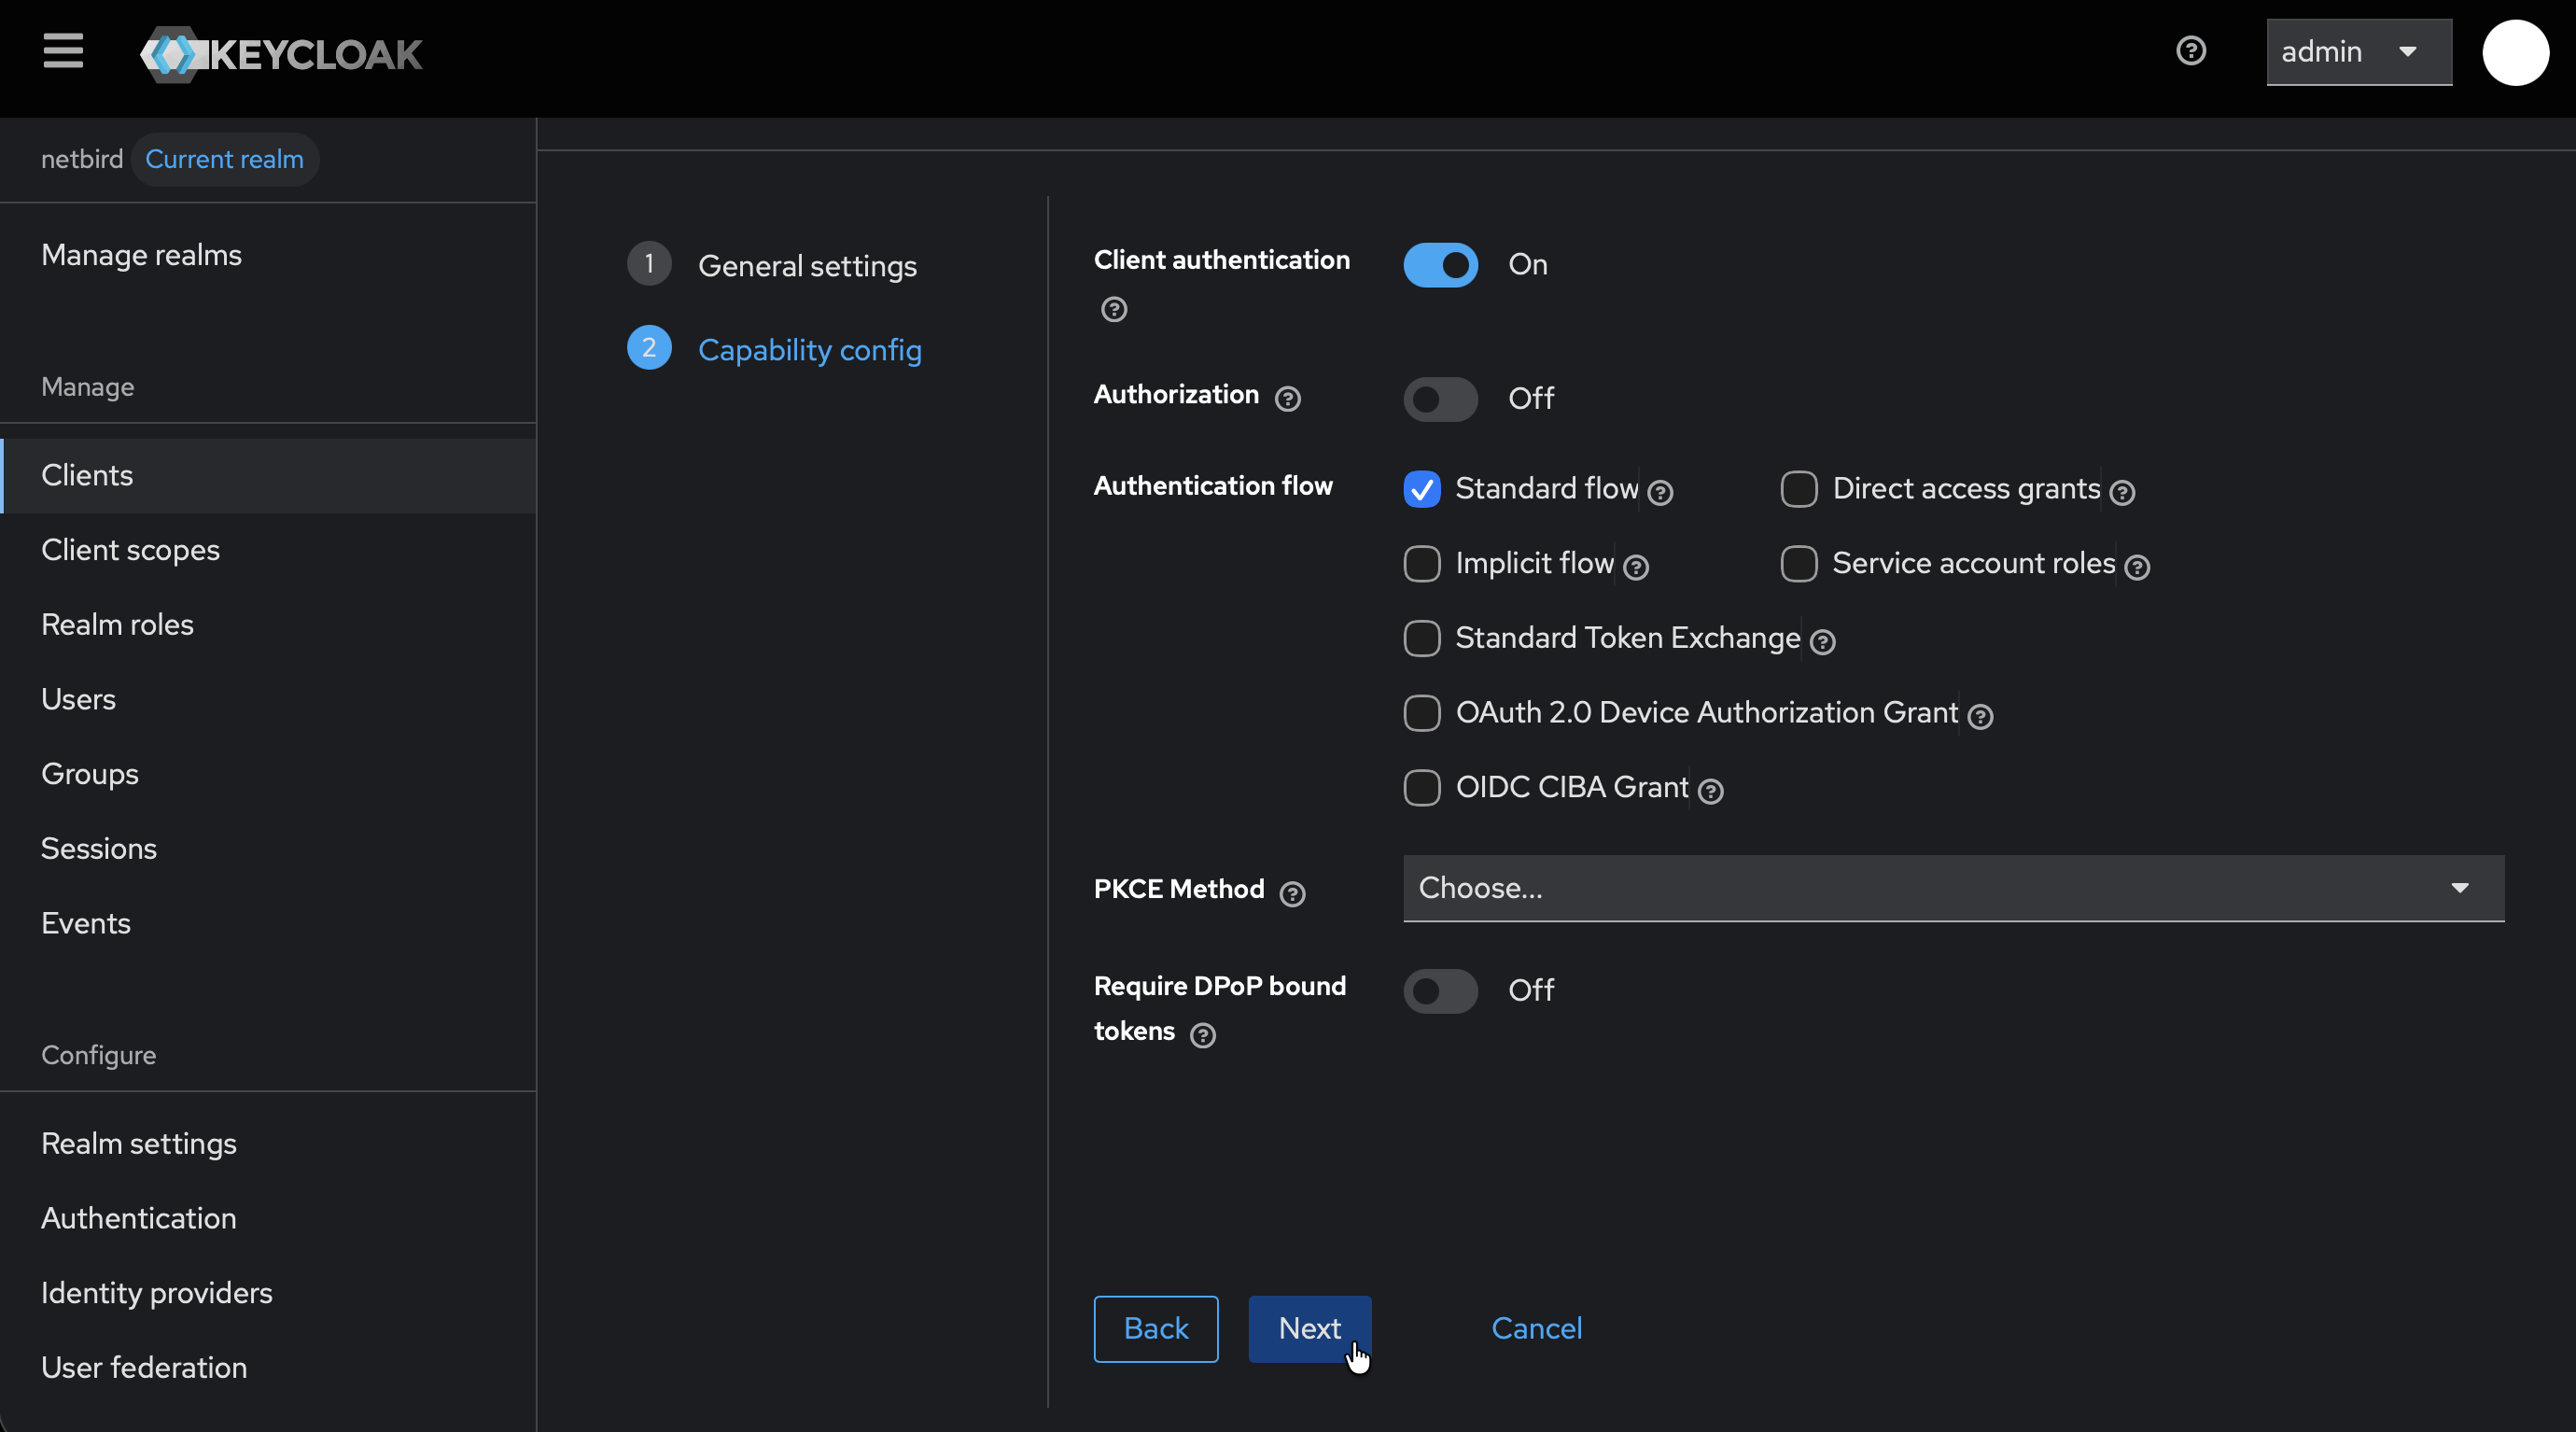Screen dimensions: 2576x1432
Task: Navigate to the Users section
Action: [x=79, y=698]
